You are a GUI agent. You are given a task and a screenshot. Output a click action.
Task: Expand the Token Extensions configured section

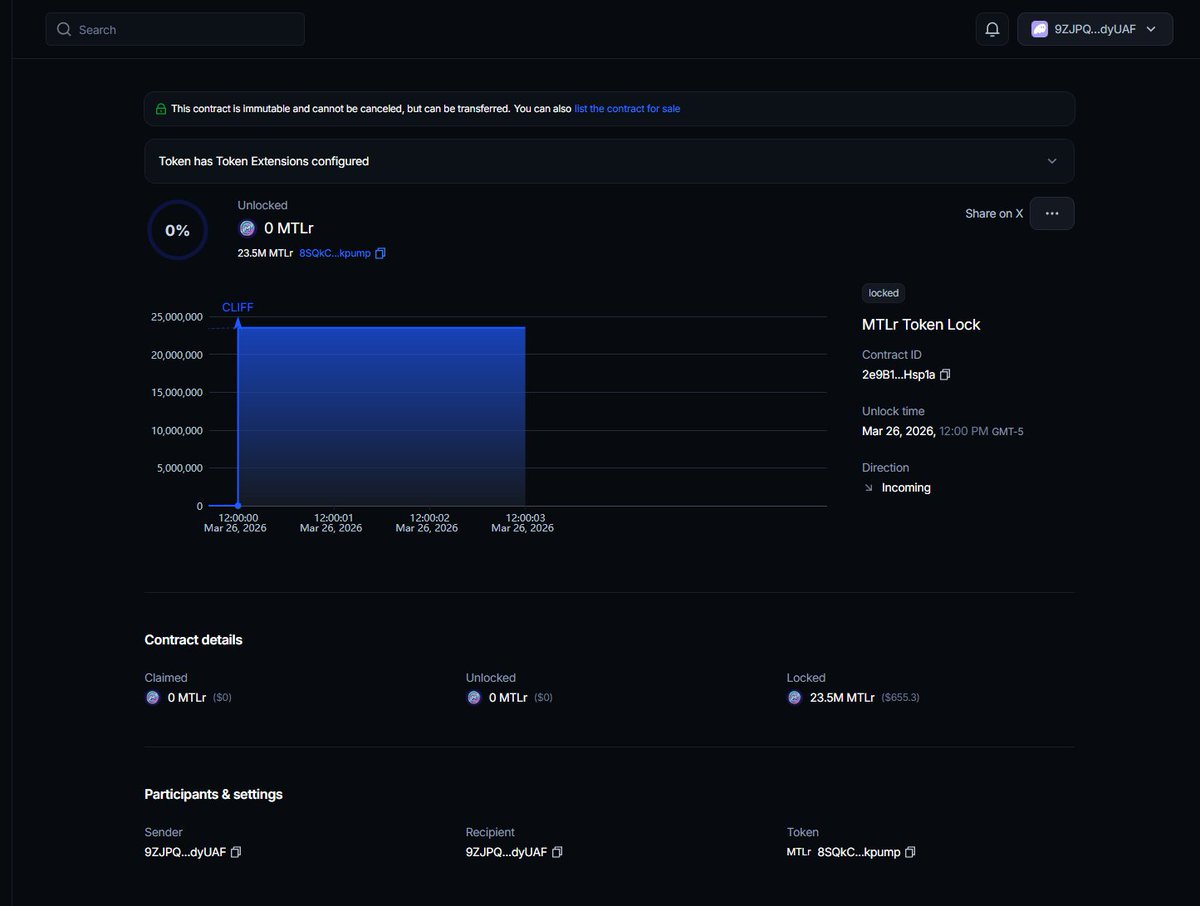coord(1052,160)
